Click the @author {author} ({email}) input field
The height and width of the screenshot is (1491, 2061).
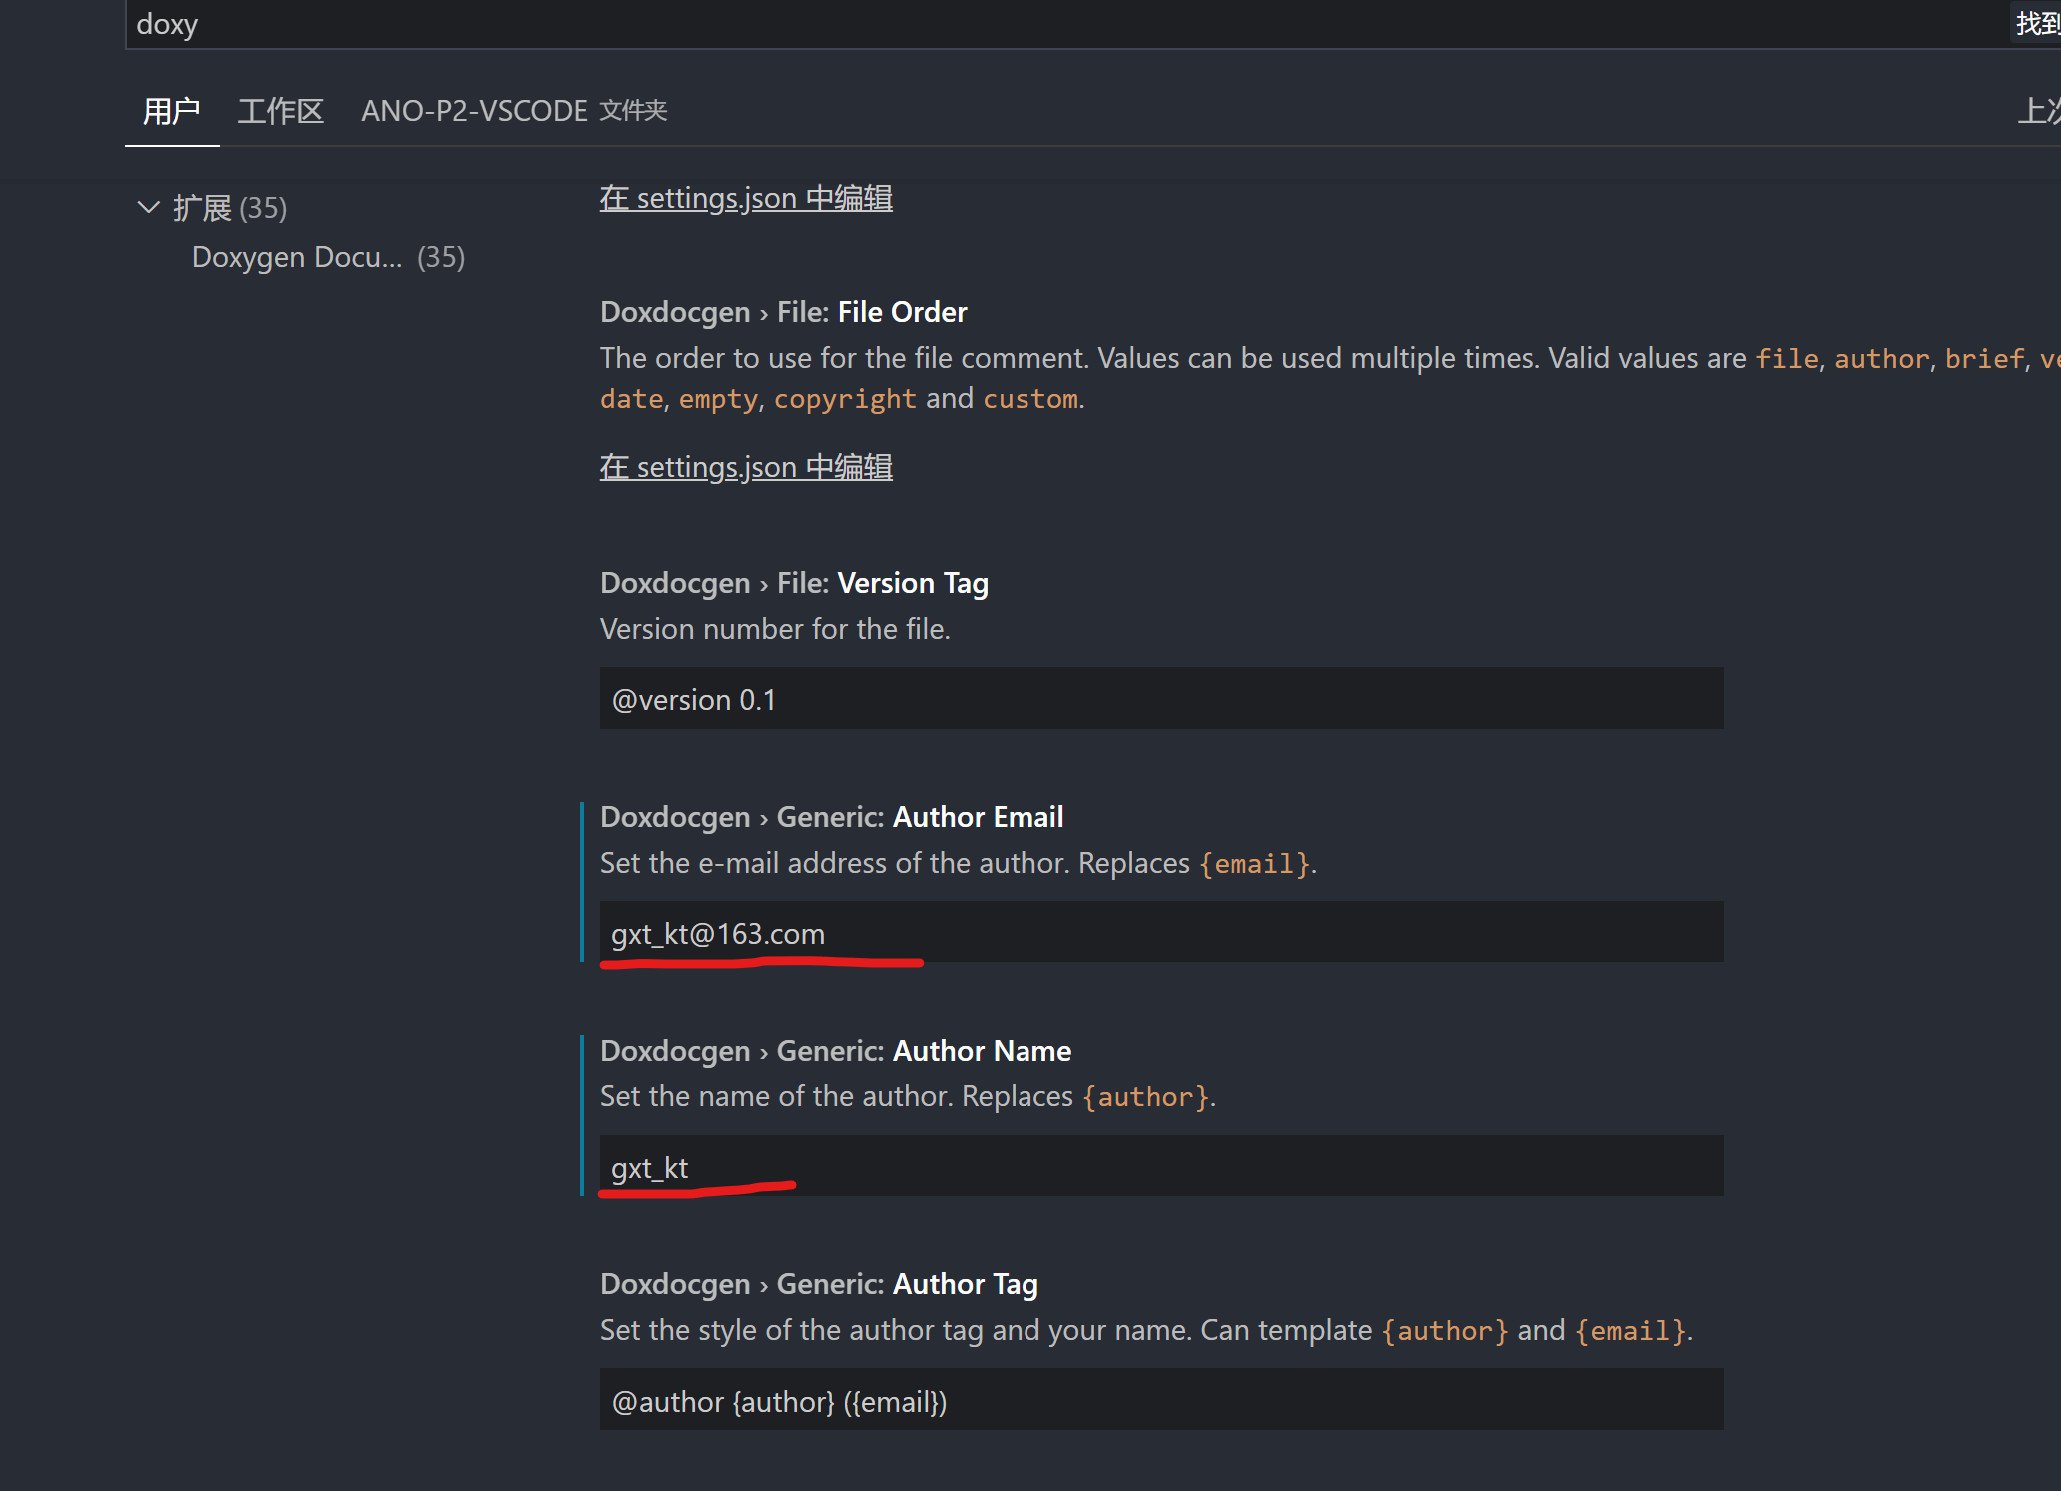click(x=1160, y=1401)
